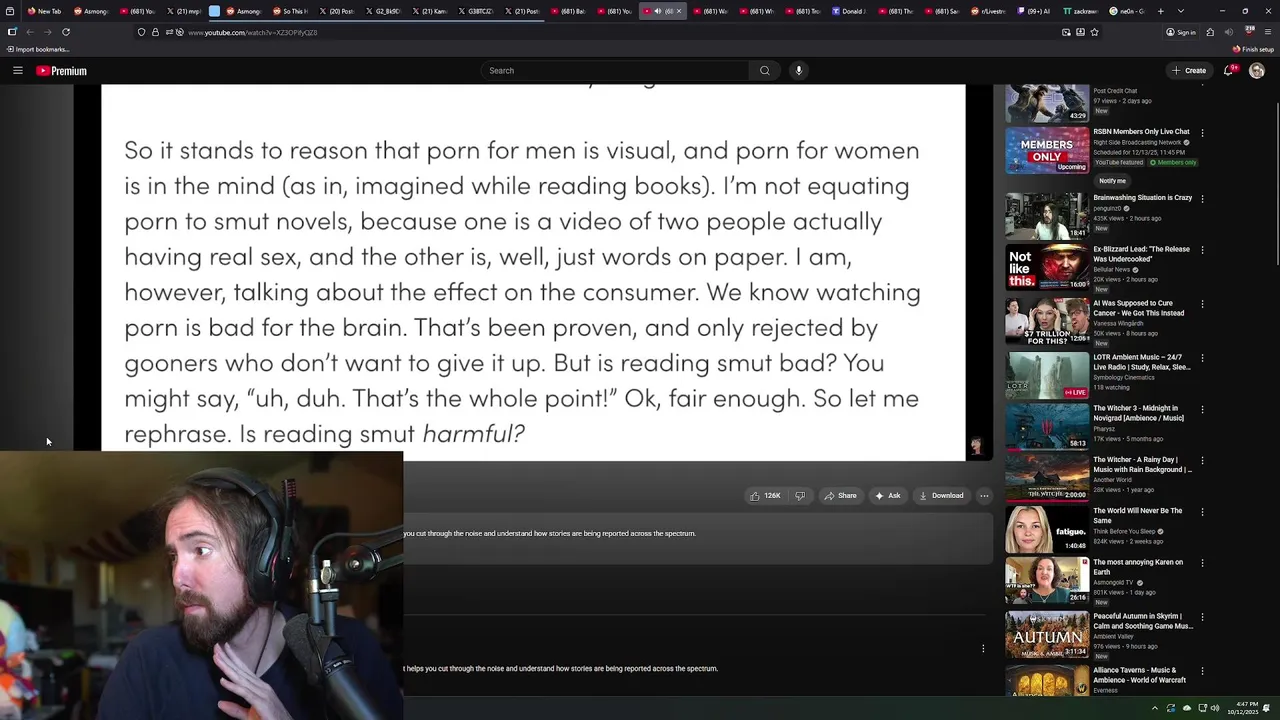
Task: Open the most annoying Karen thumbnail
Action: 1047,580
